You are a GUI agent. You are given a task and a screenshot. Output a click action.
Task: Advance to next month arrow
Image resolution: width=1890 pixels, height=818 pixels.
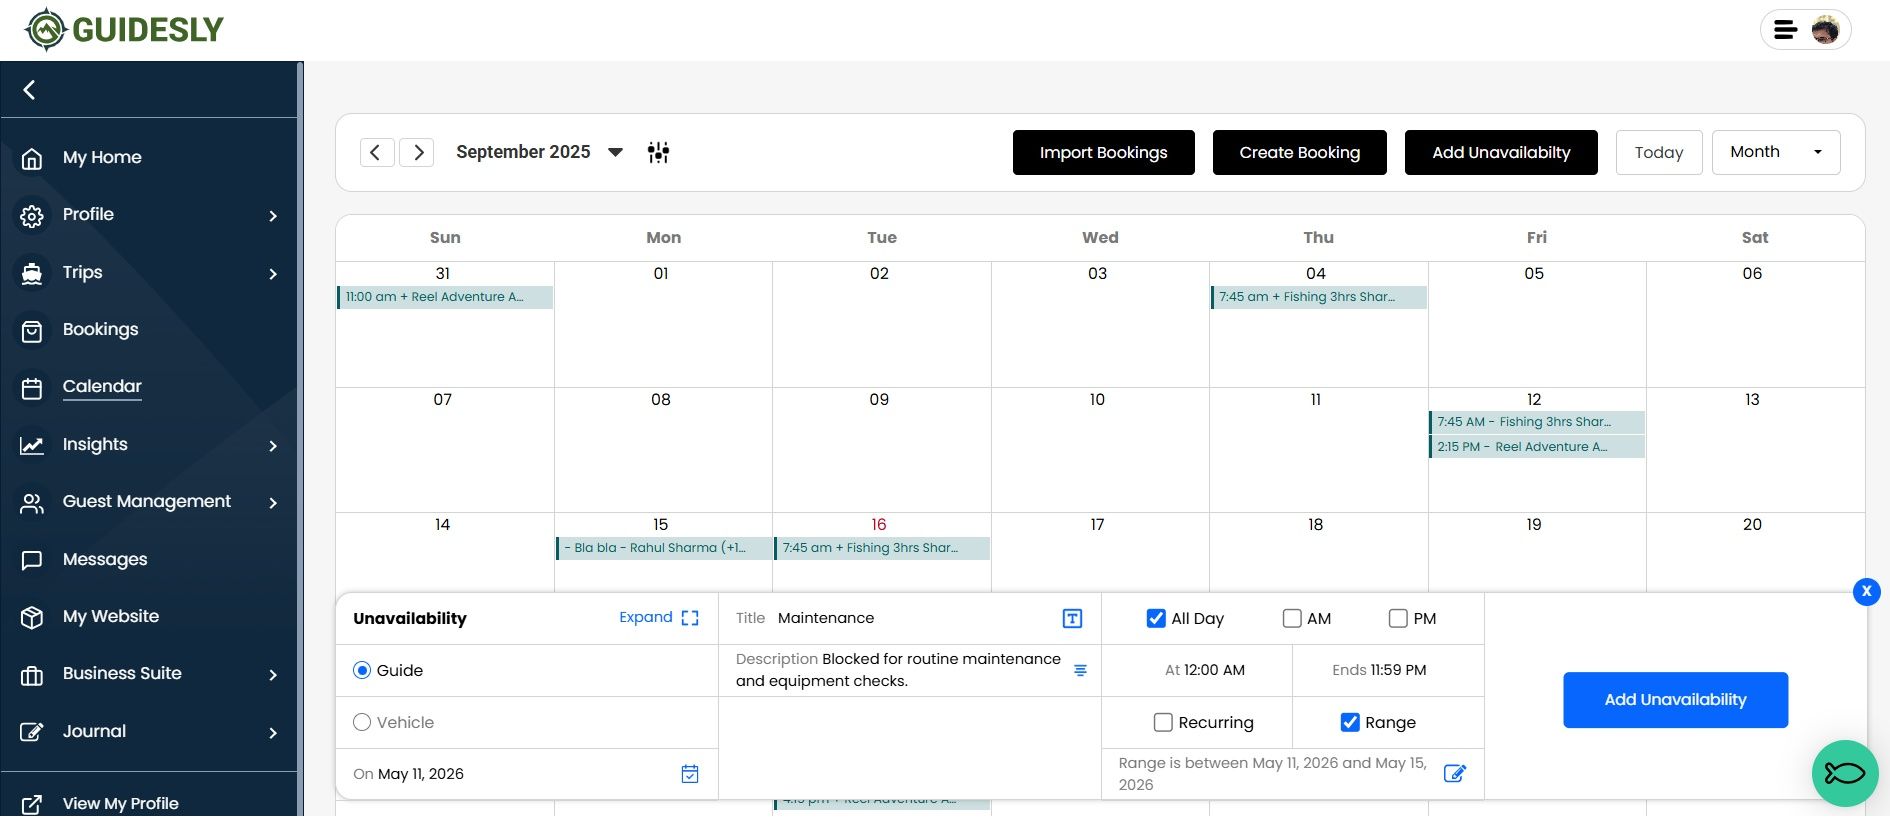417,152
